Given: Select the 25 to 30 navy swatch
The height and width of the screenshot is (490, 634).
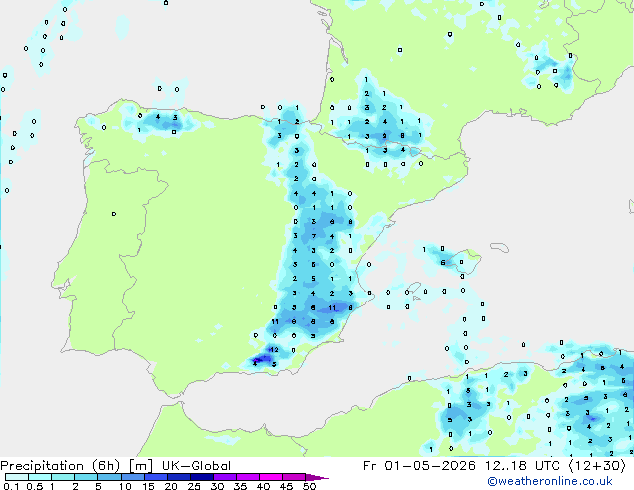Looking at the screenshot, I should pyautogui.click(x=201, y=477).
